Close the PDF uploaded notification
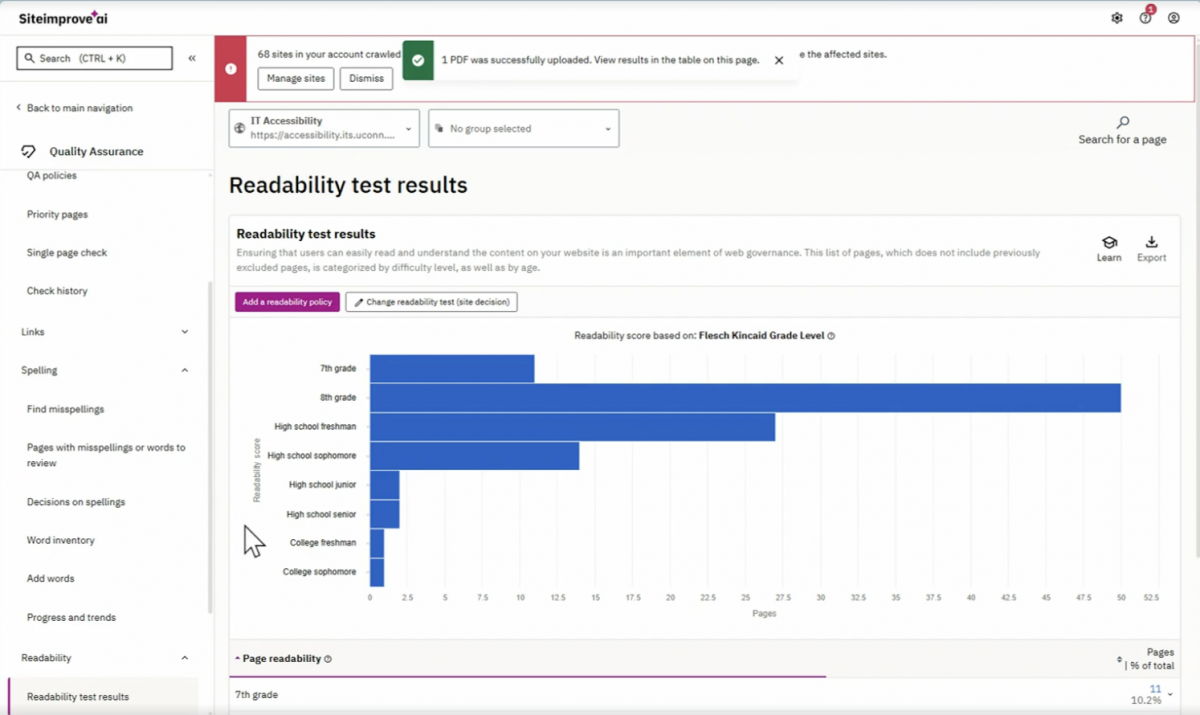This screenshot has width=1200, height=715. coord(779,60)
